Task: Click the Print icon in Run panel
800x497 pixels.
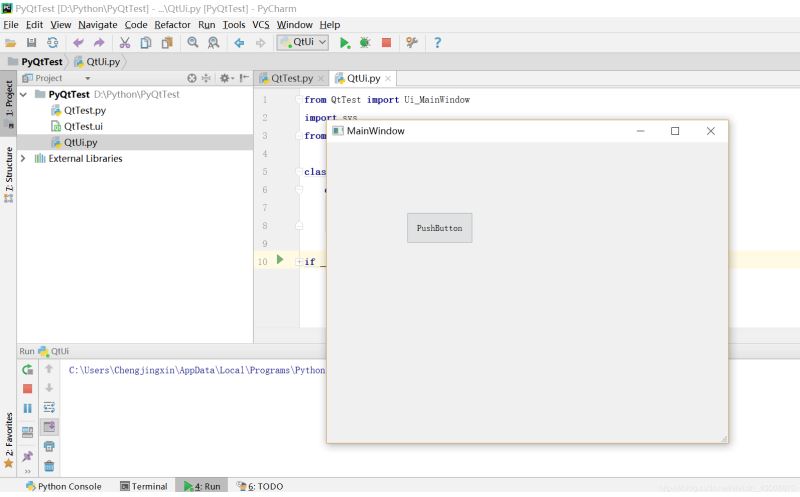Action: tap(49, 446)
